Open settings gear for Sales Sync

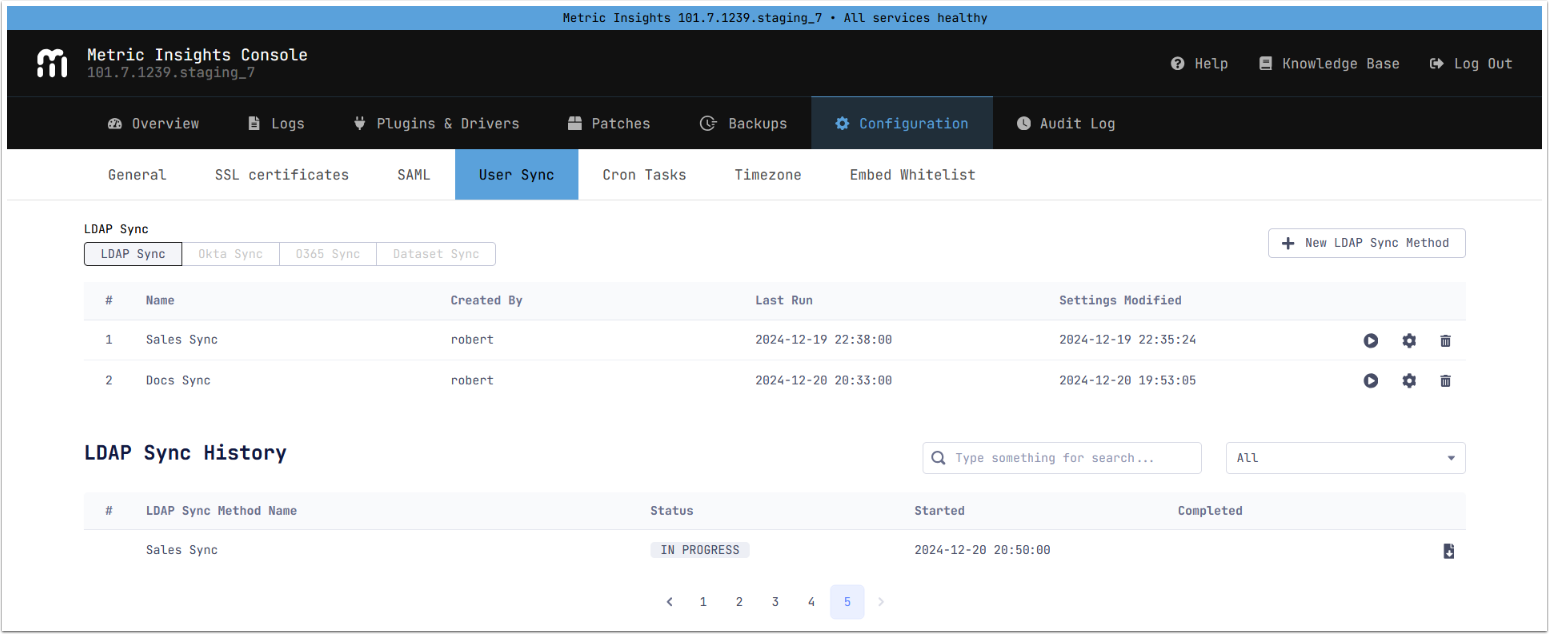pyautogui.click(x=1409, y=341)
